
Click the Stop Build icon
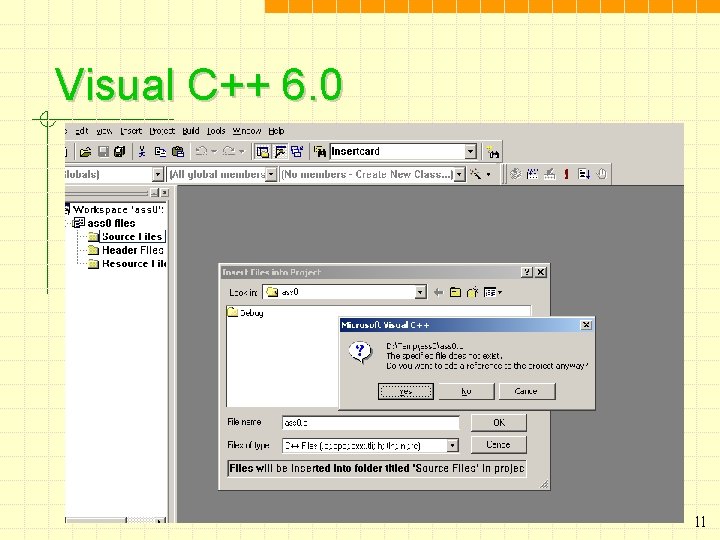[x=550, y=174]
